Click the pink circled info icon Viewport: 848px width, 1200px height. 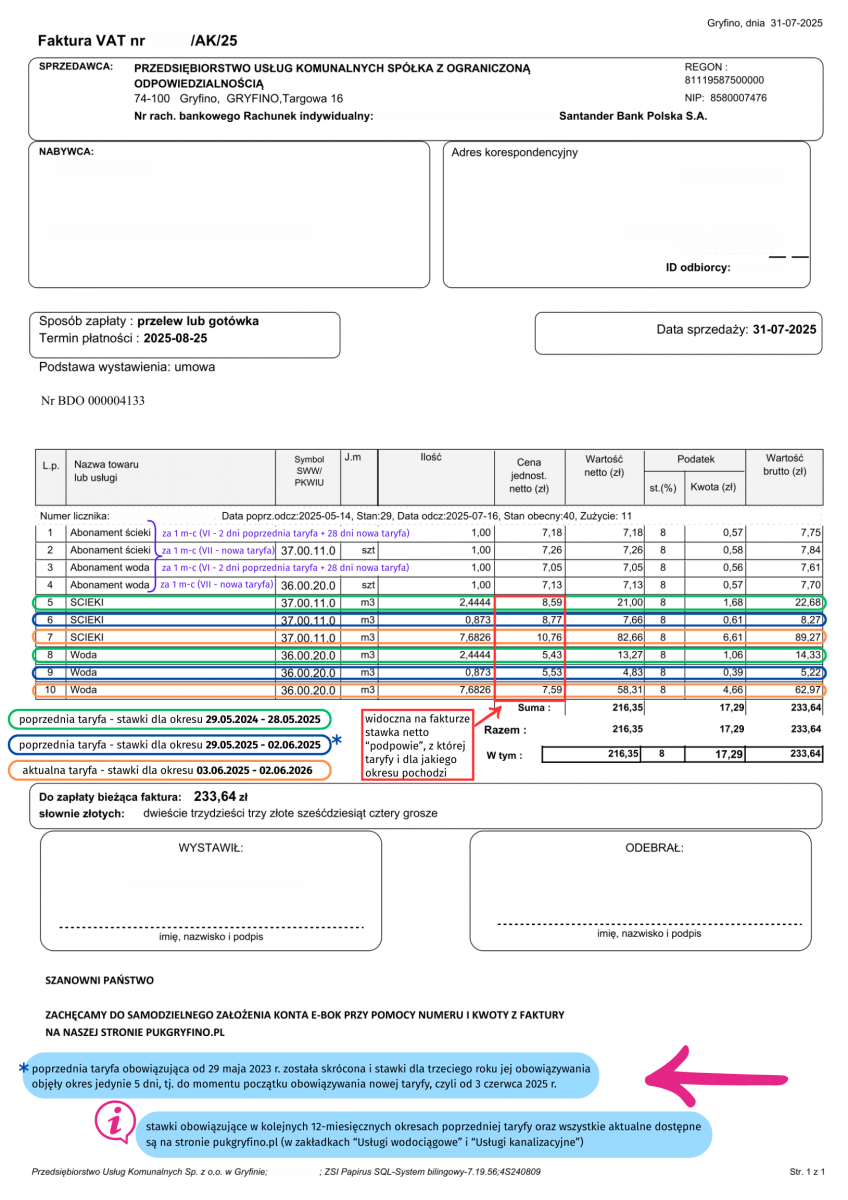pos(115,1123)
